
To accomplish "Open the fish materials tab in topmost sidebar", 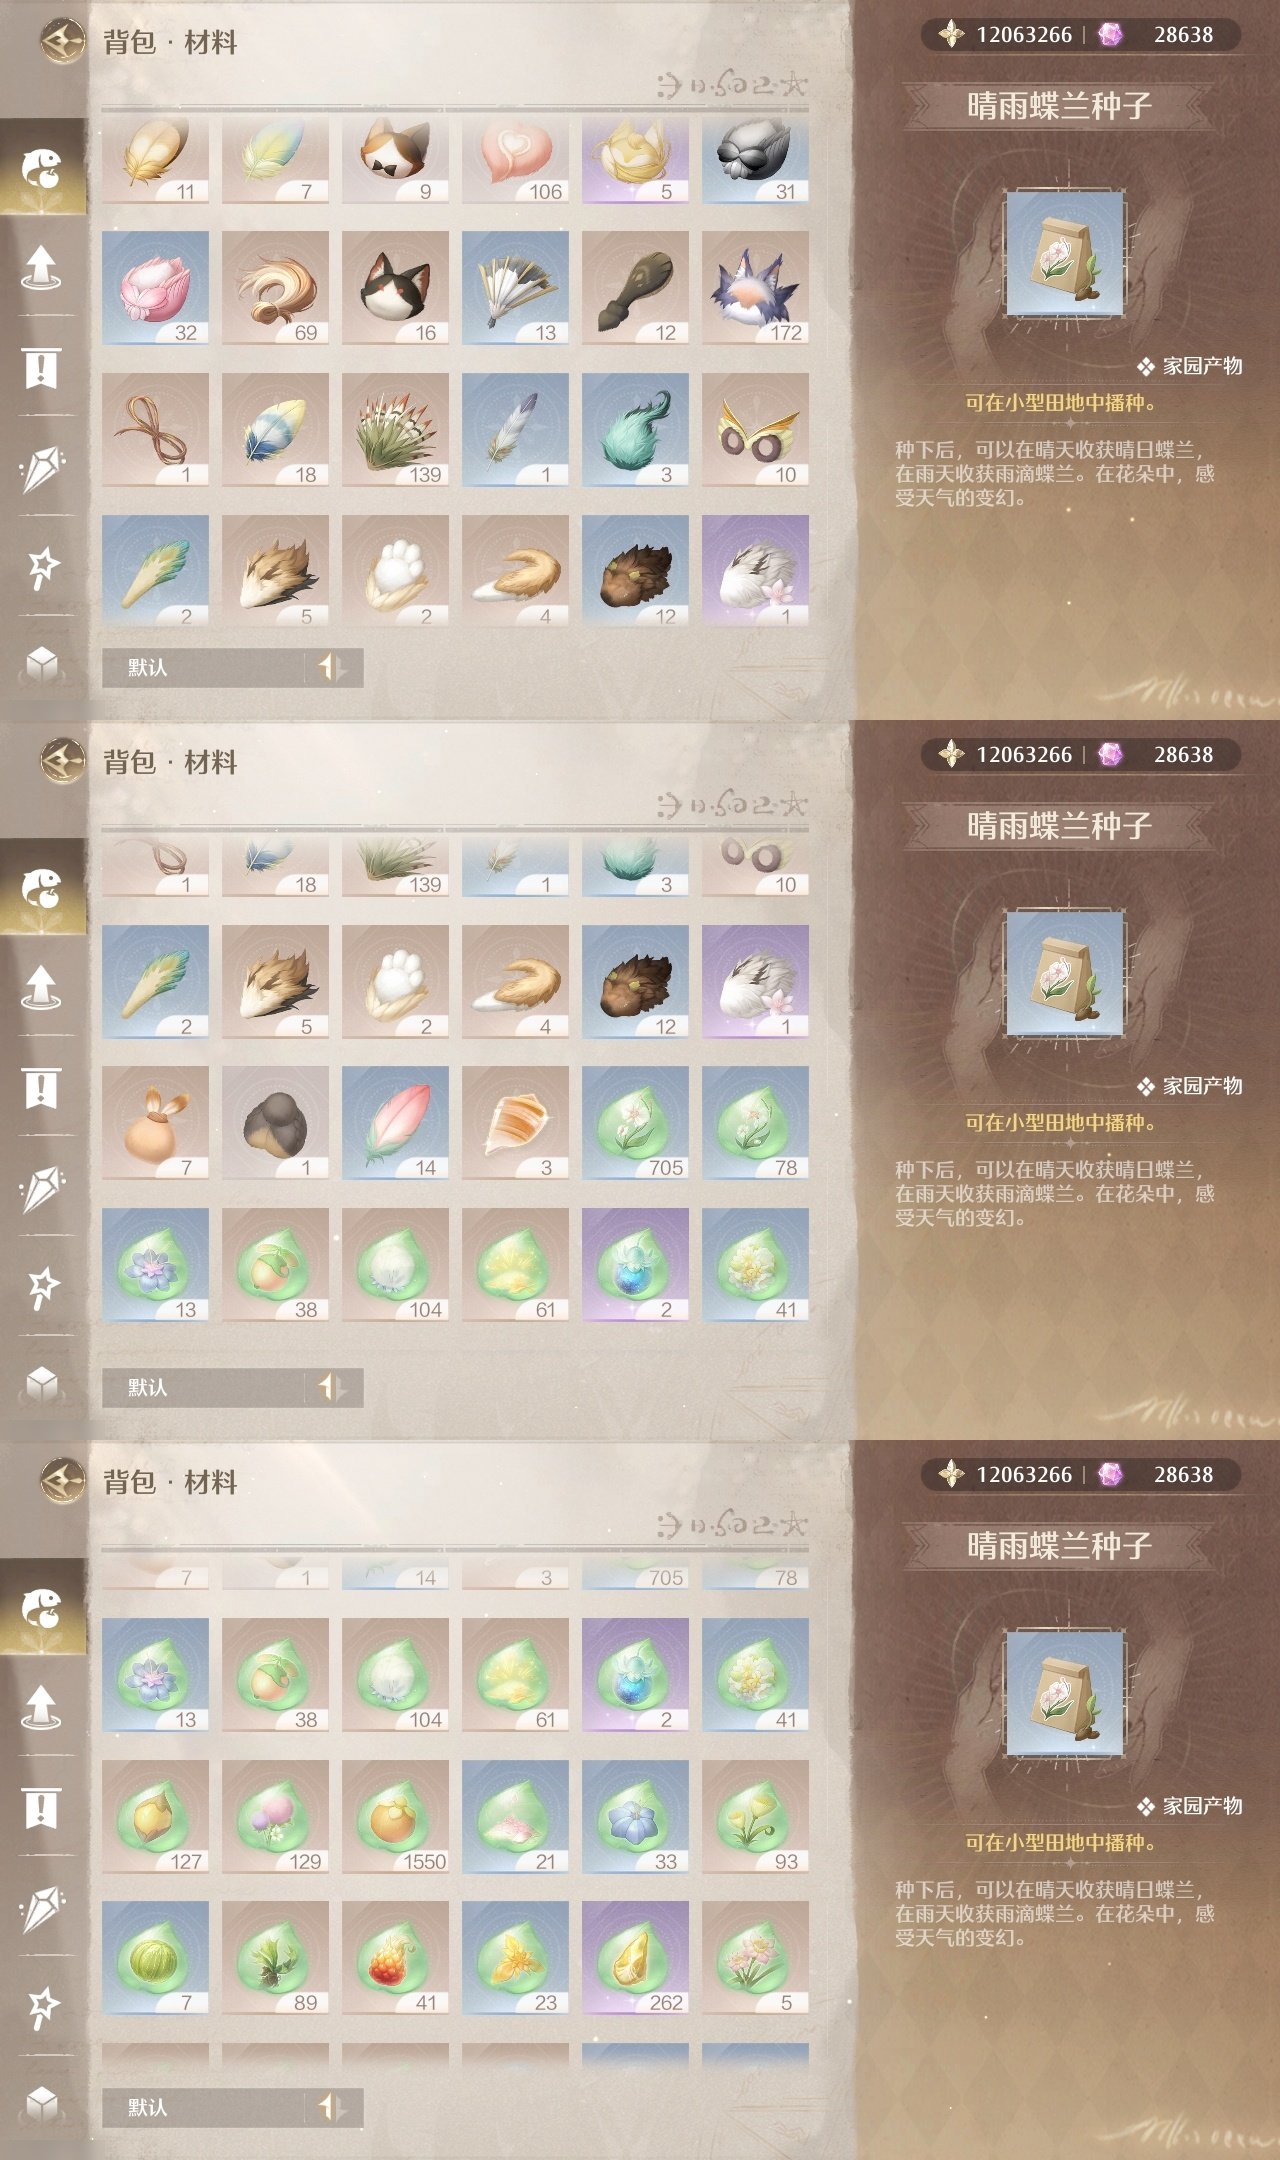I will 42,168.
